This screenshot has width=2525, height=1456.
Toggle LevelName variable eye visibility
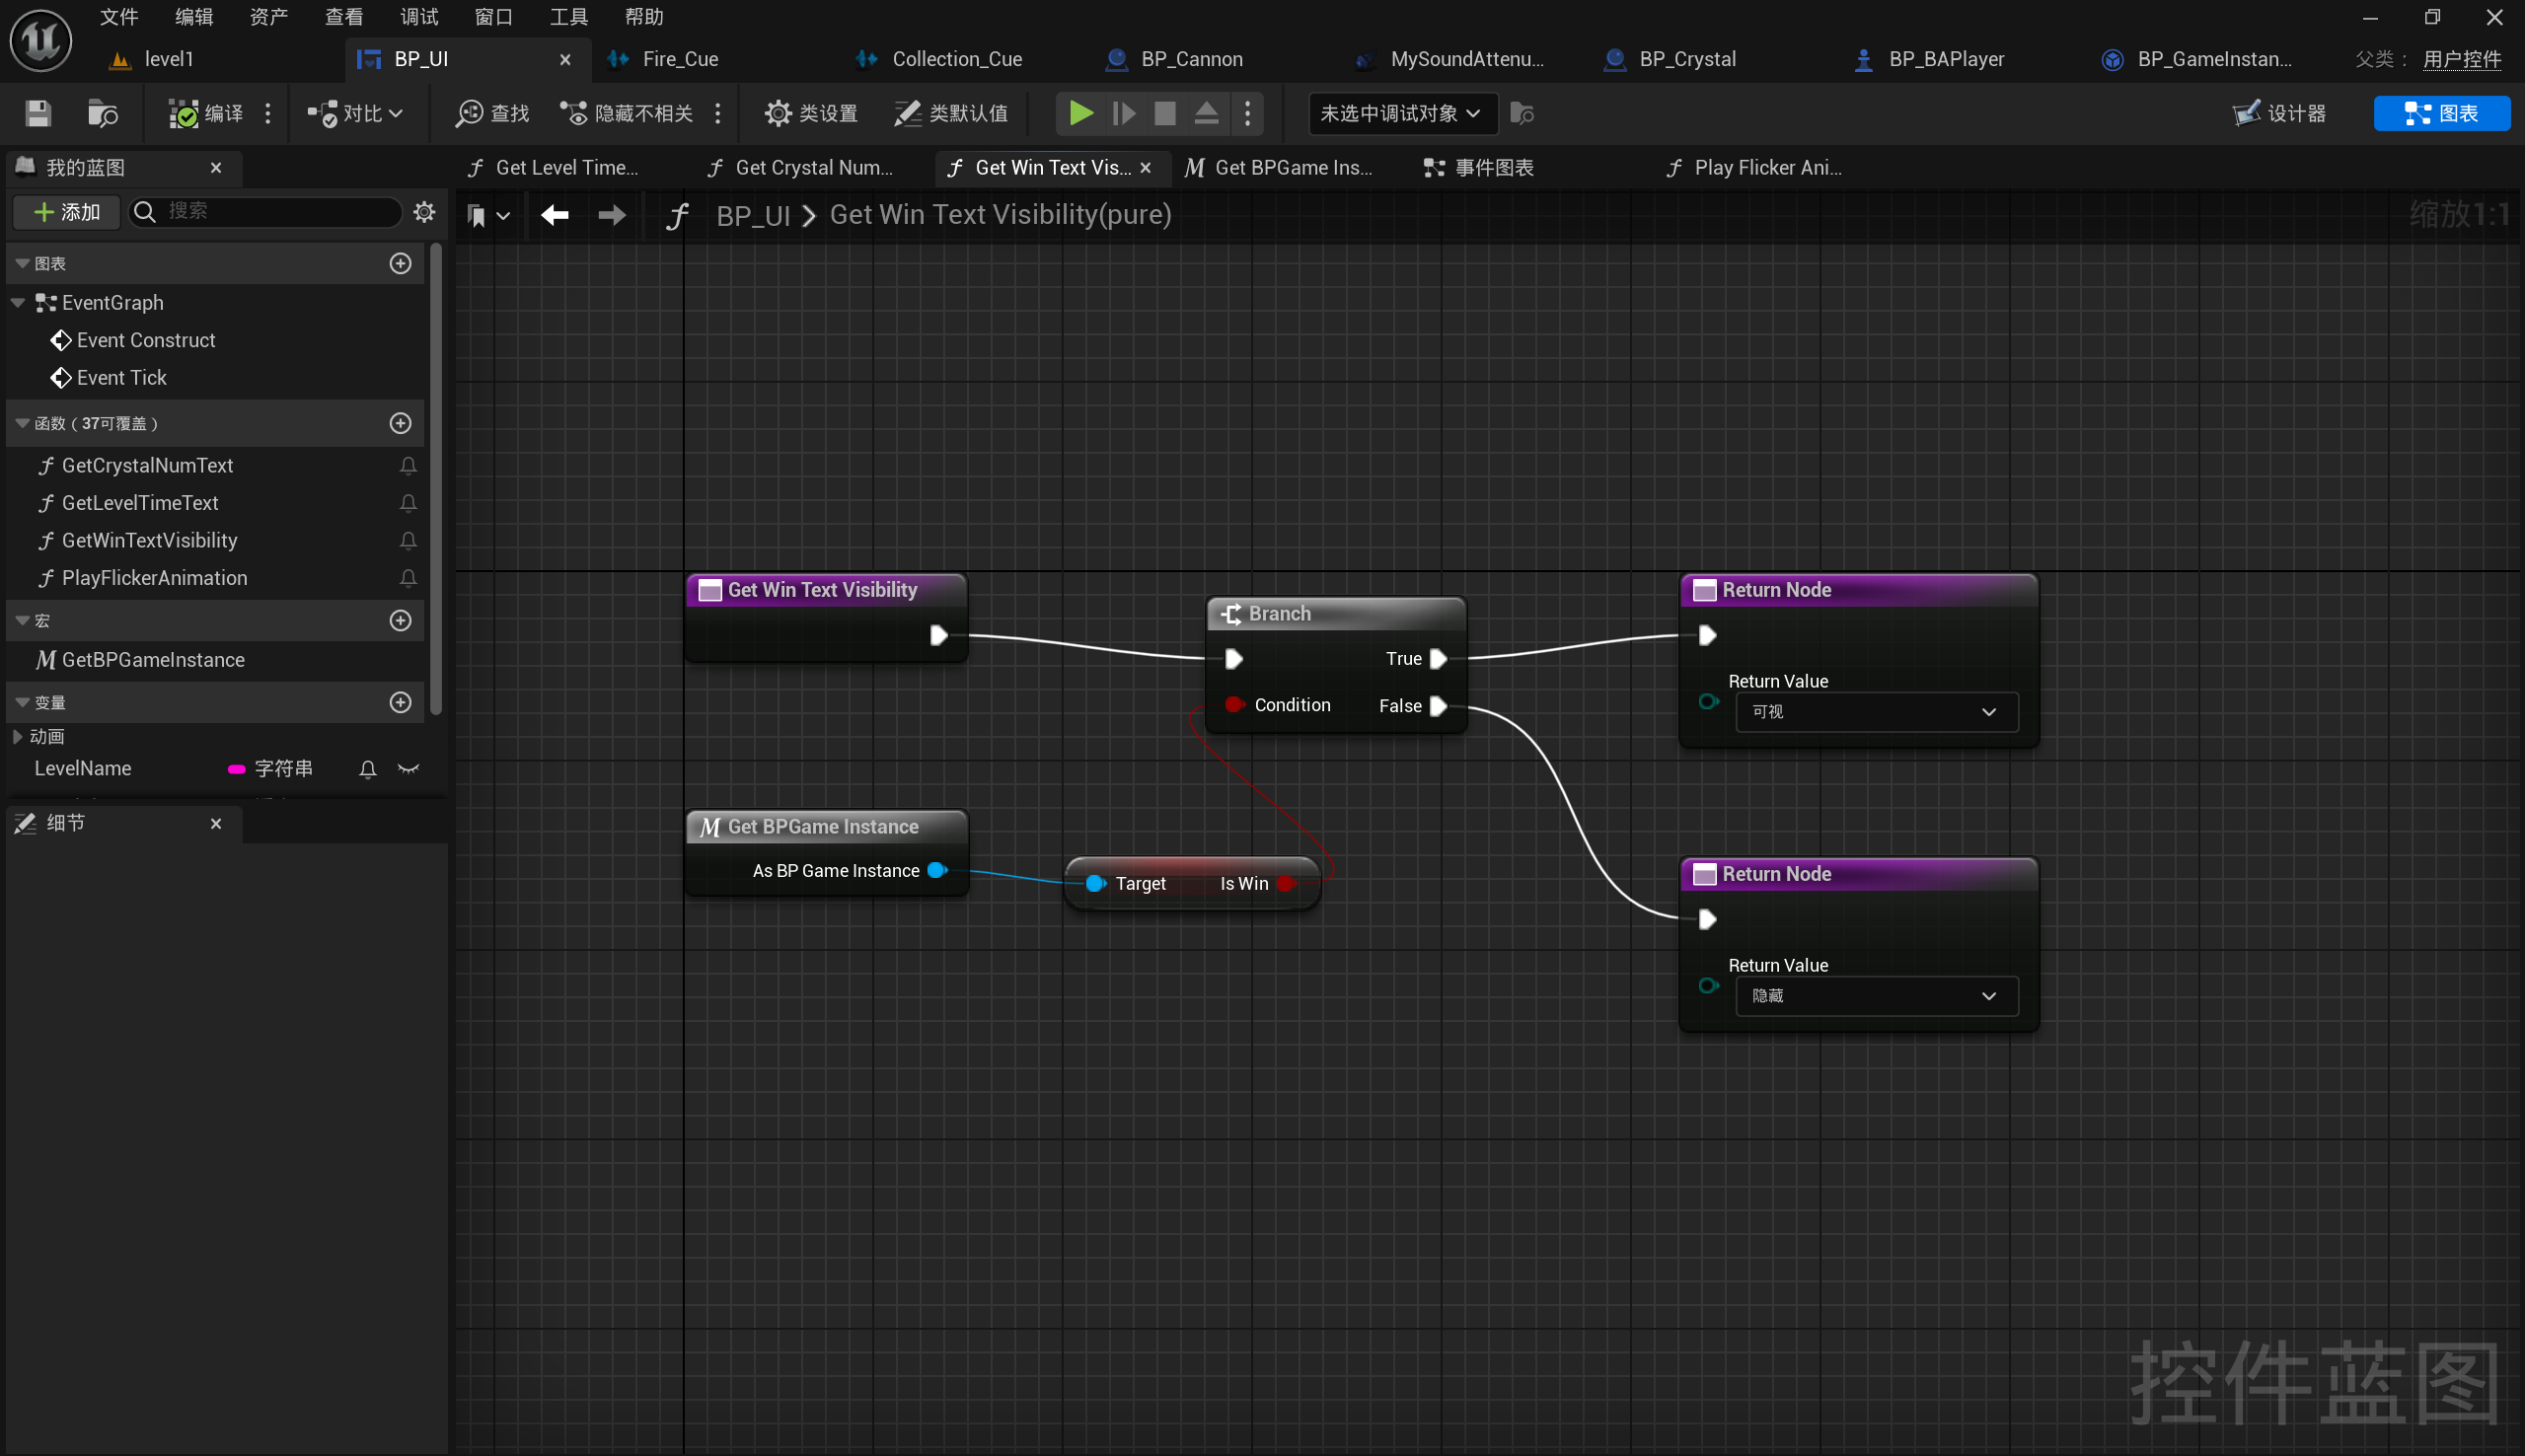408,768
